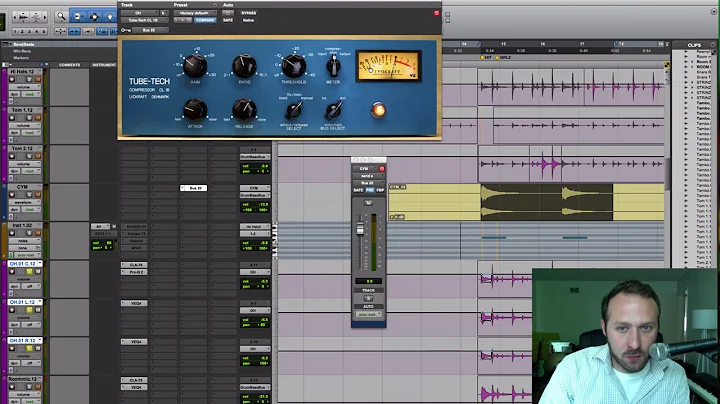Click the VU meter display

coord(388,66)
